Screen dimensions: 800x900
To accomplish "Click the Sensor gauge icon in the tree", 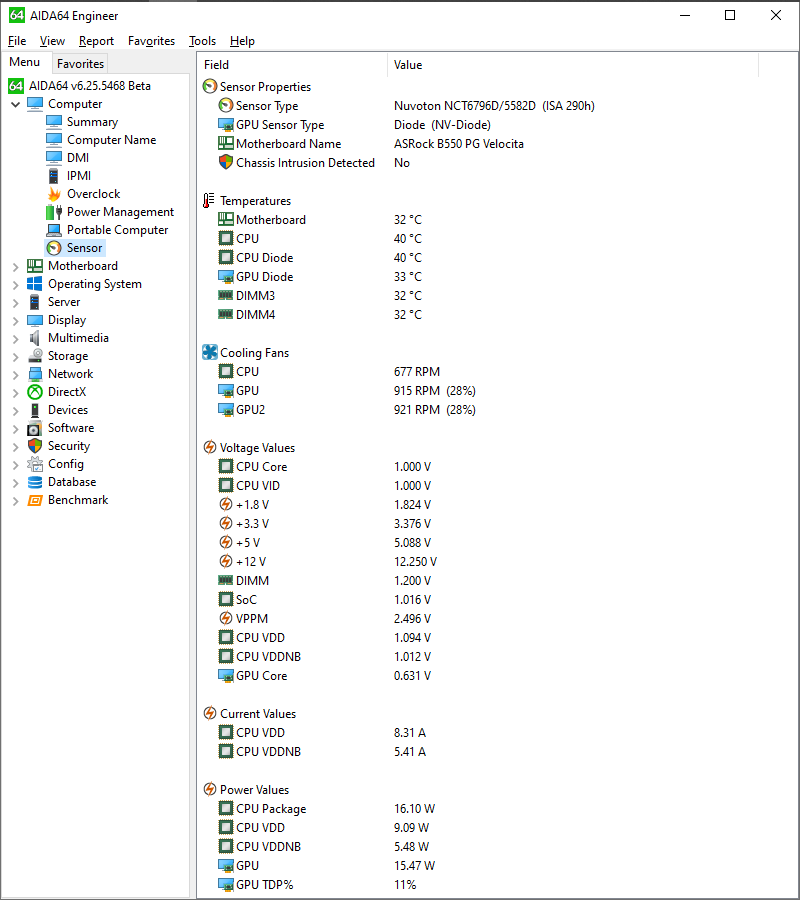I will [54, 248].
